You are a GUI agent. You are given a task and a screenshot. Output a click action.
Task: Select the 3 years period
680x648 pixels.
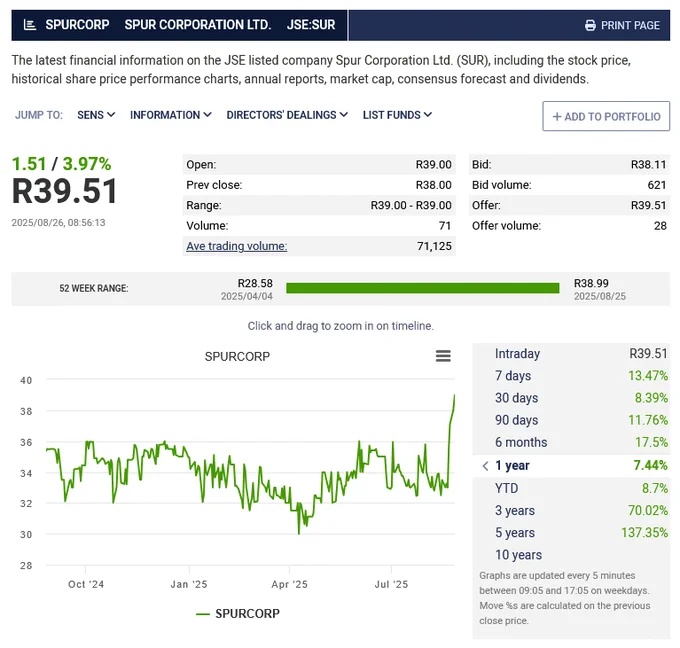(571, 511)
